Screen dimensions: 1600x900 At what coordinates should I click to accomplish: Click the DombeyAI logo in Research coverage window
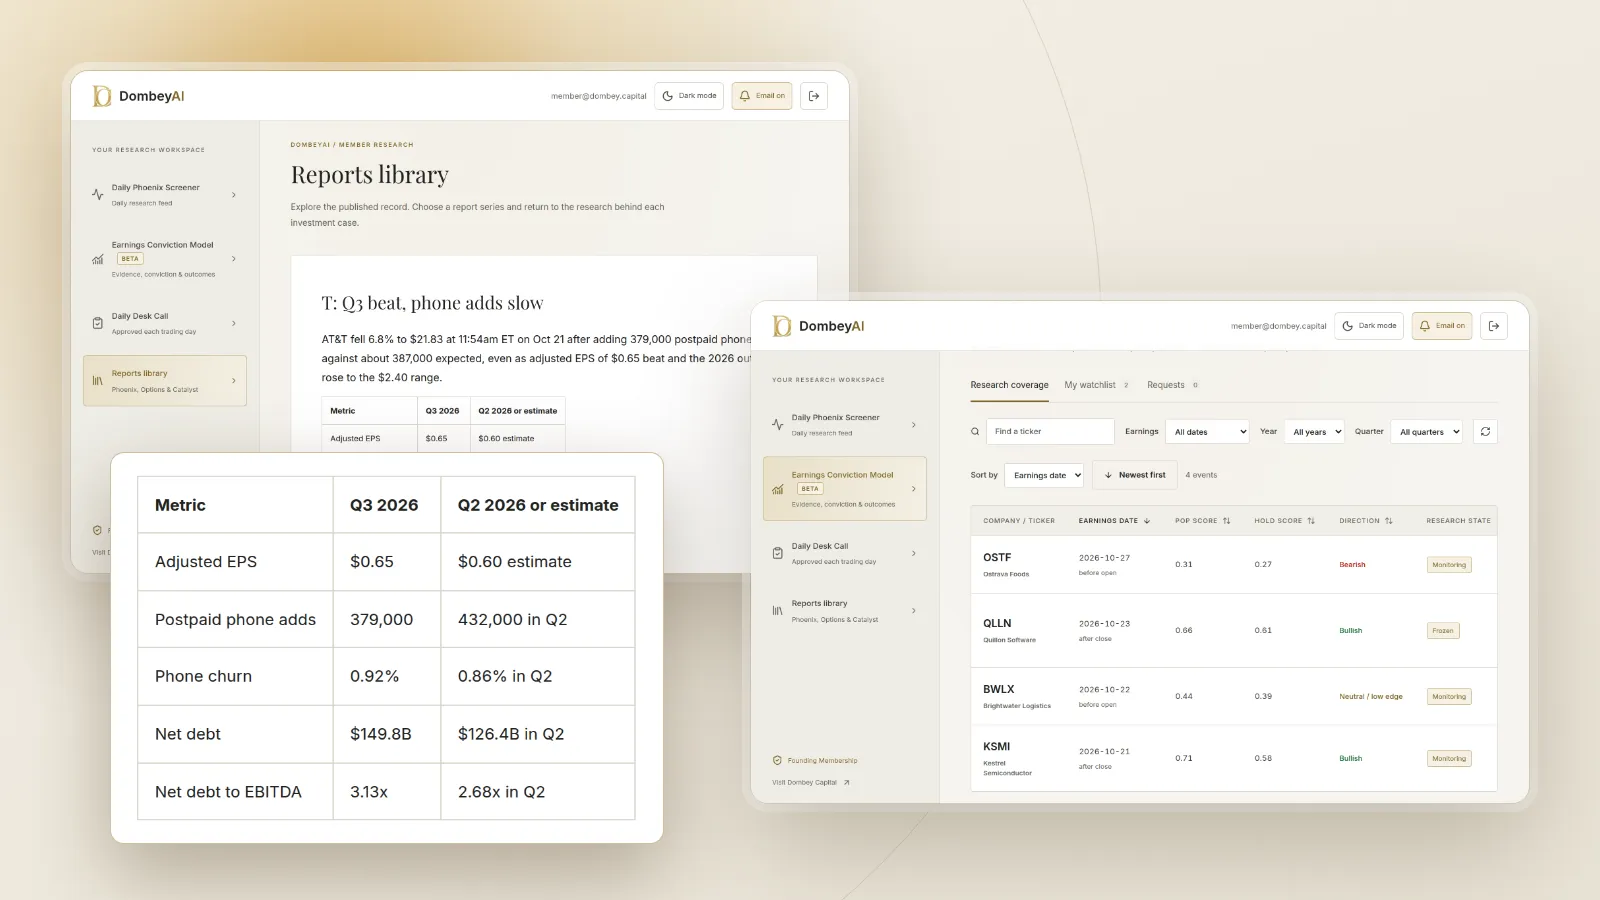tap(818, 326)
